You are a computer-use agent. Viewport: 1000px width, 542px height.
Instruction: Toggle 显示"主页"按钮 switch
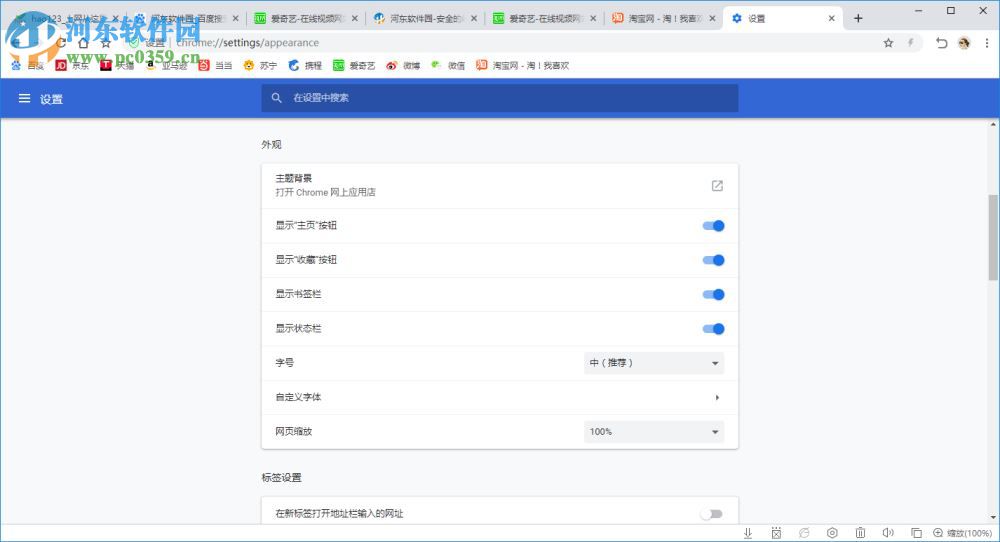(713, 226)
